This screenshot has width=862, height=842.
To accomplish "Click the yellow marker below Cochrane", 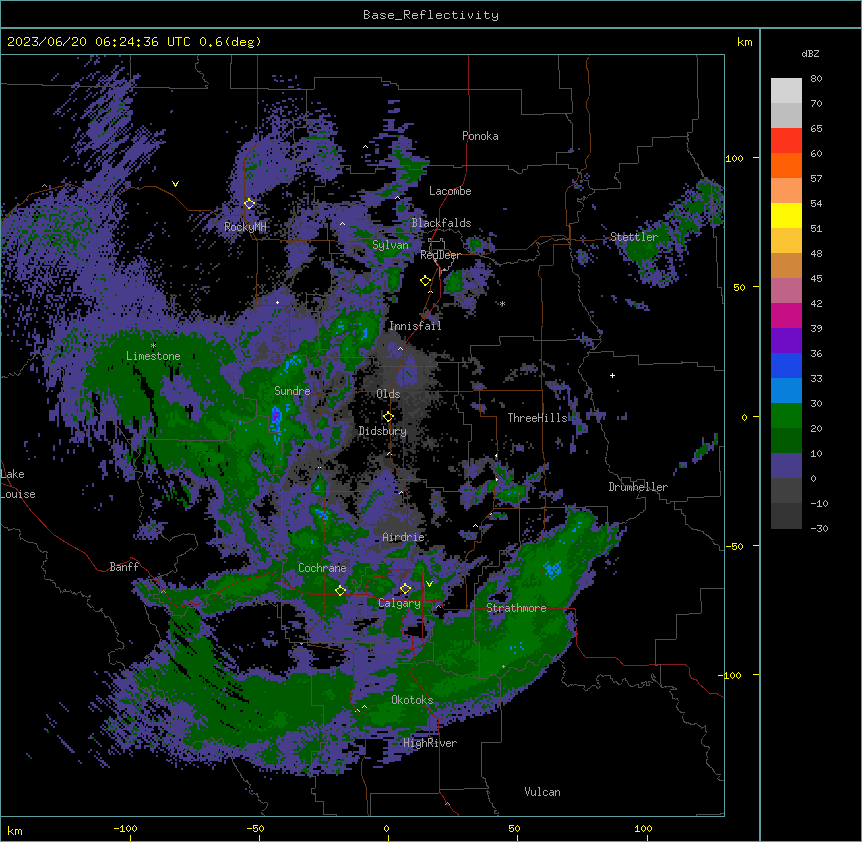I will tap(340, 590).
